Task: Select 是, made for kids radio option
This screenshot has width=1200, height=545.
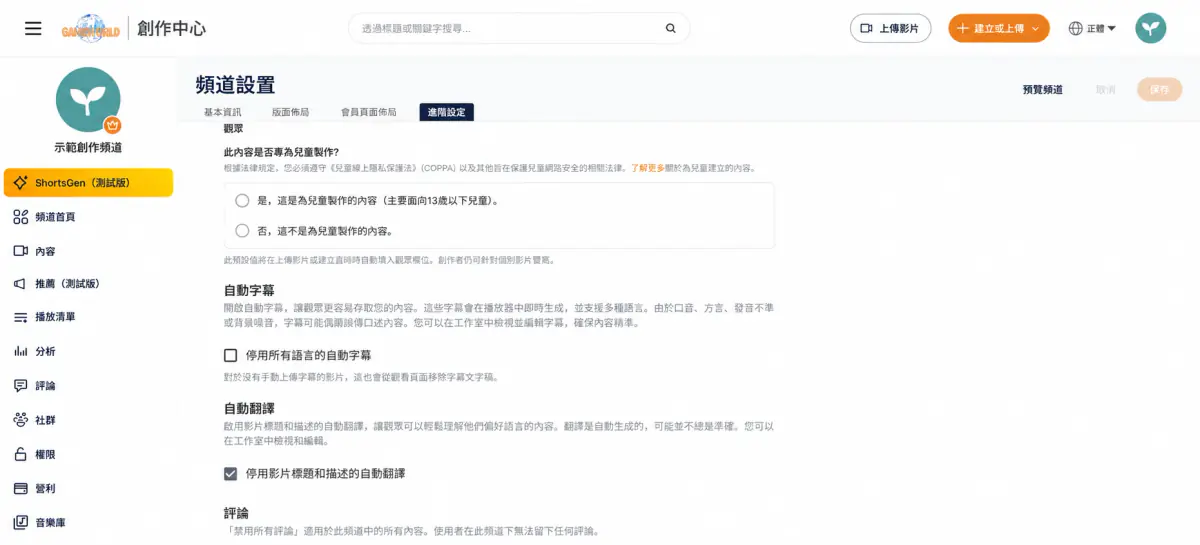Action: tap(242, 200)
